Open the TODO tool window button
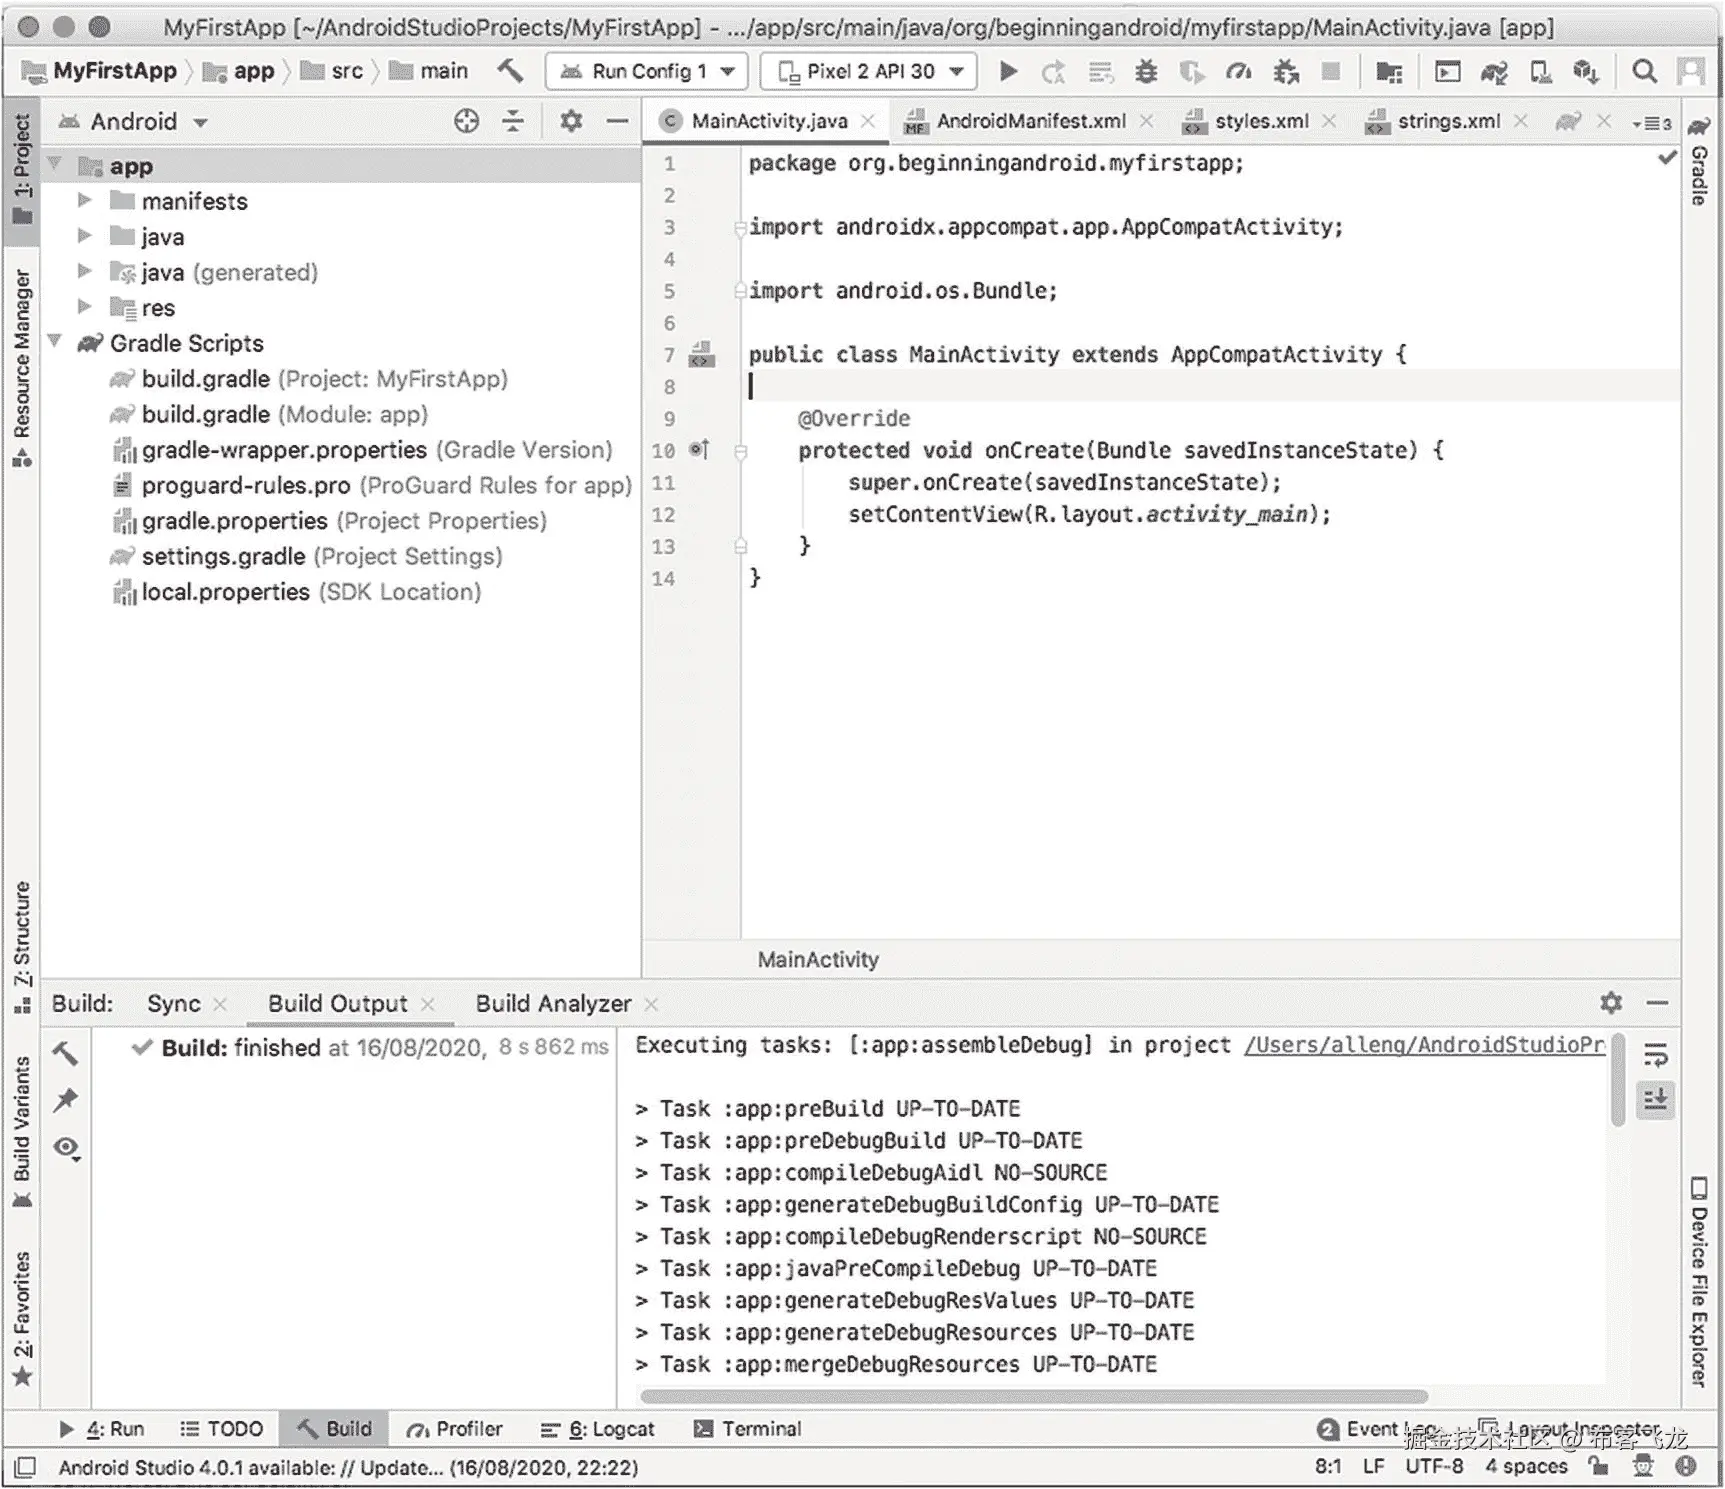The width and height of the screenshot is (1725, 1489). pyautogui.click(x=222, y=1429)
